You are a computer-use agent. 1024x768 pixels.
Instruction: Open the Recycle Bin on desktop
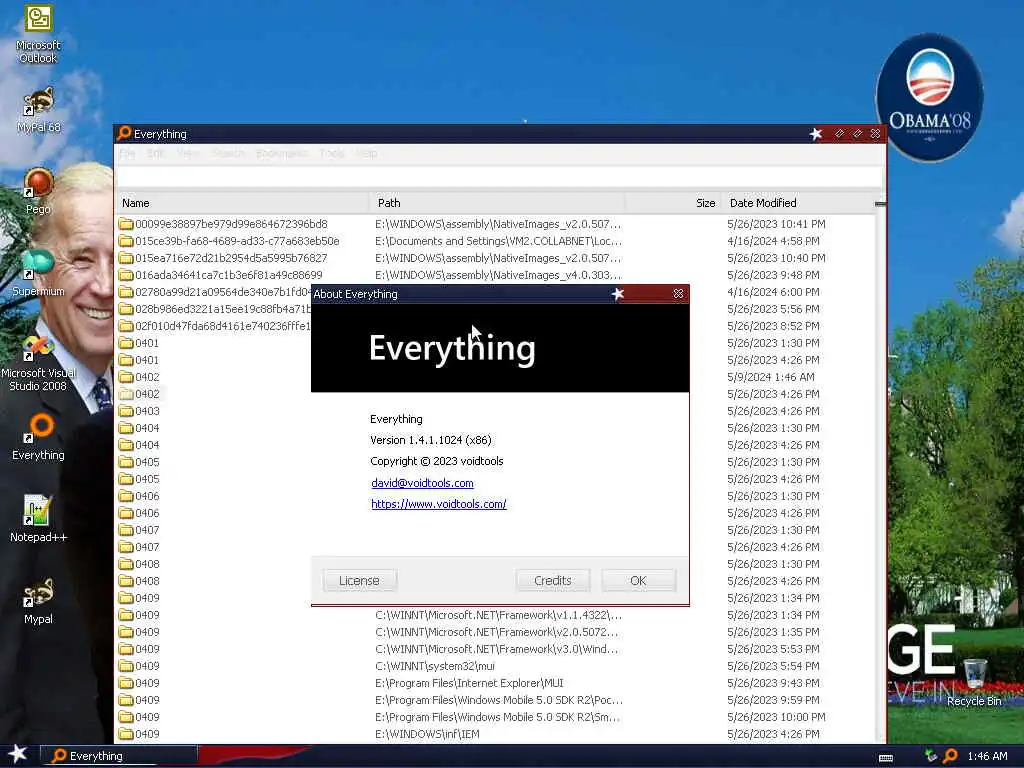pyautogui.click(x=974, y=682)
